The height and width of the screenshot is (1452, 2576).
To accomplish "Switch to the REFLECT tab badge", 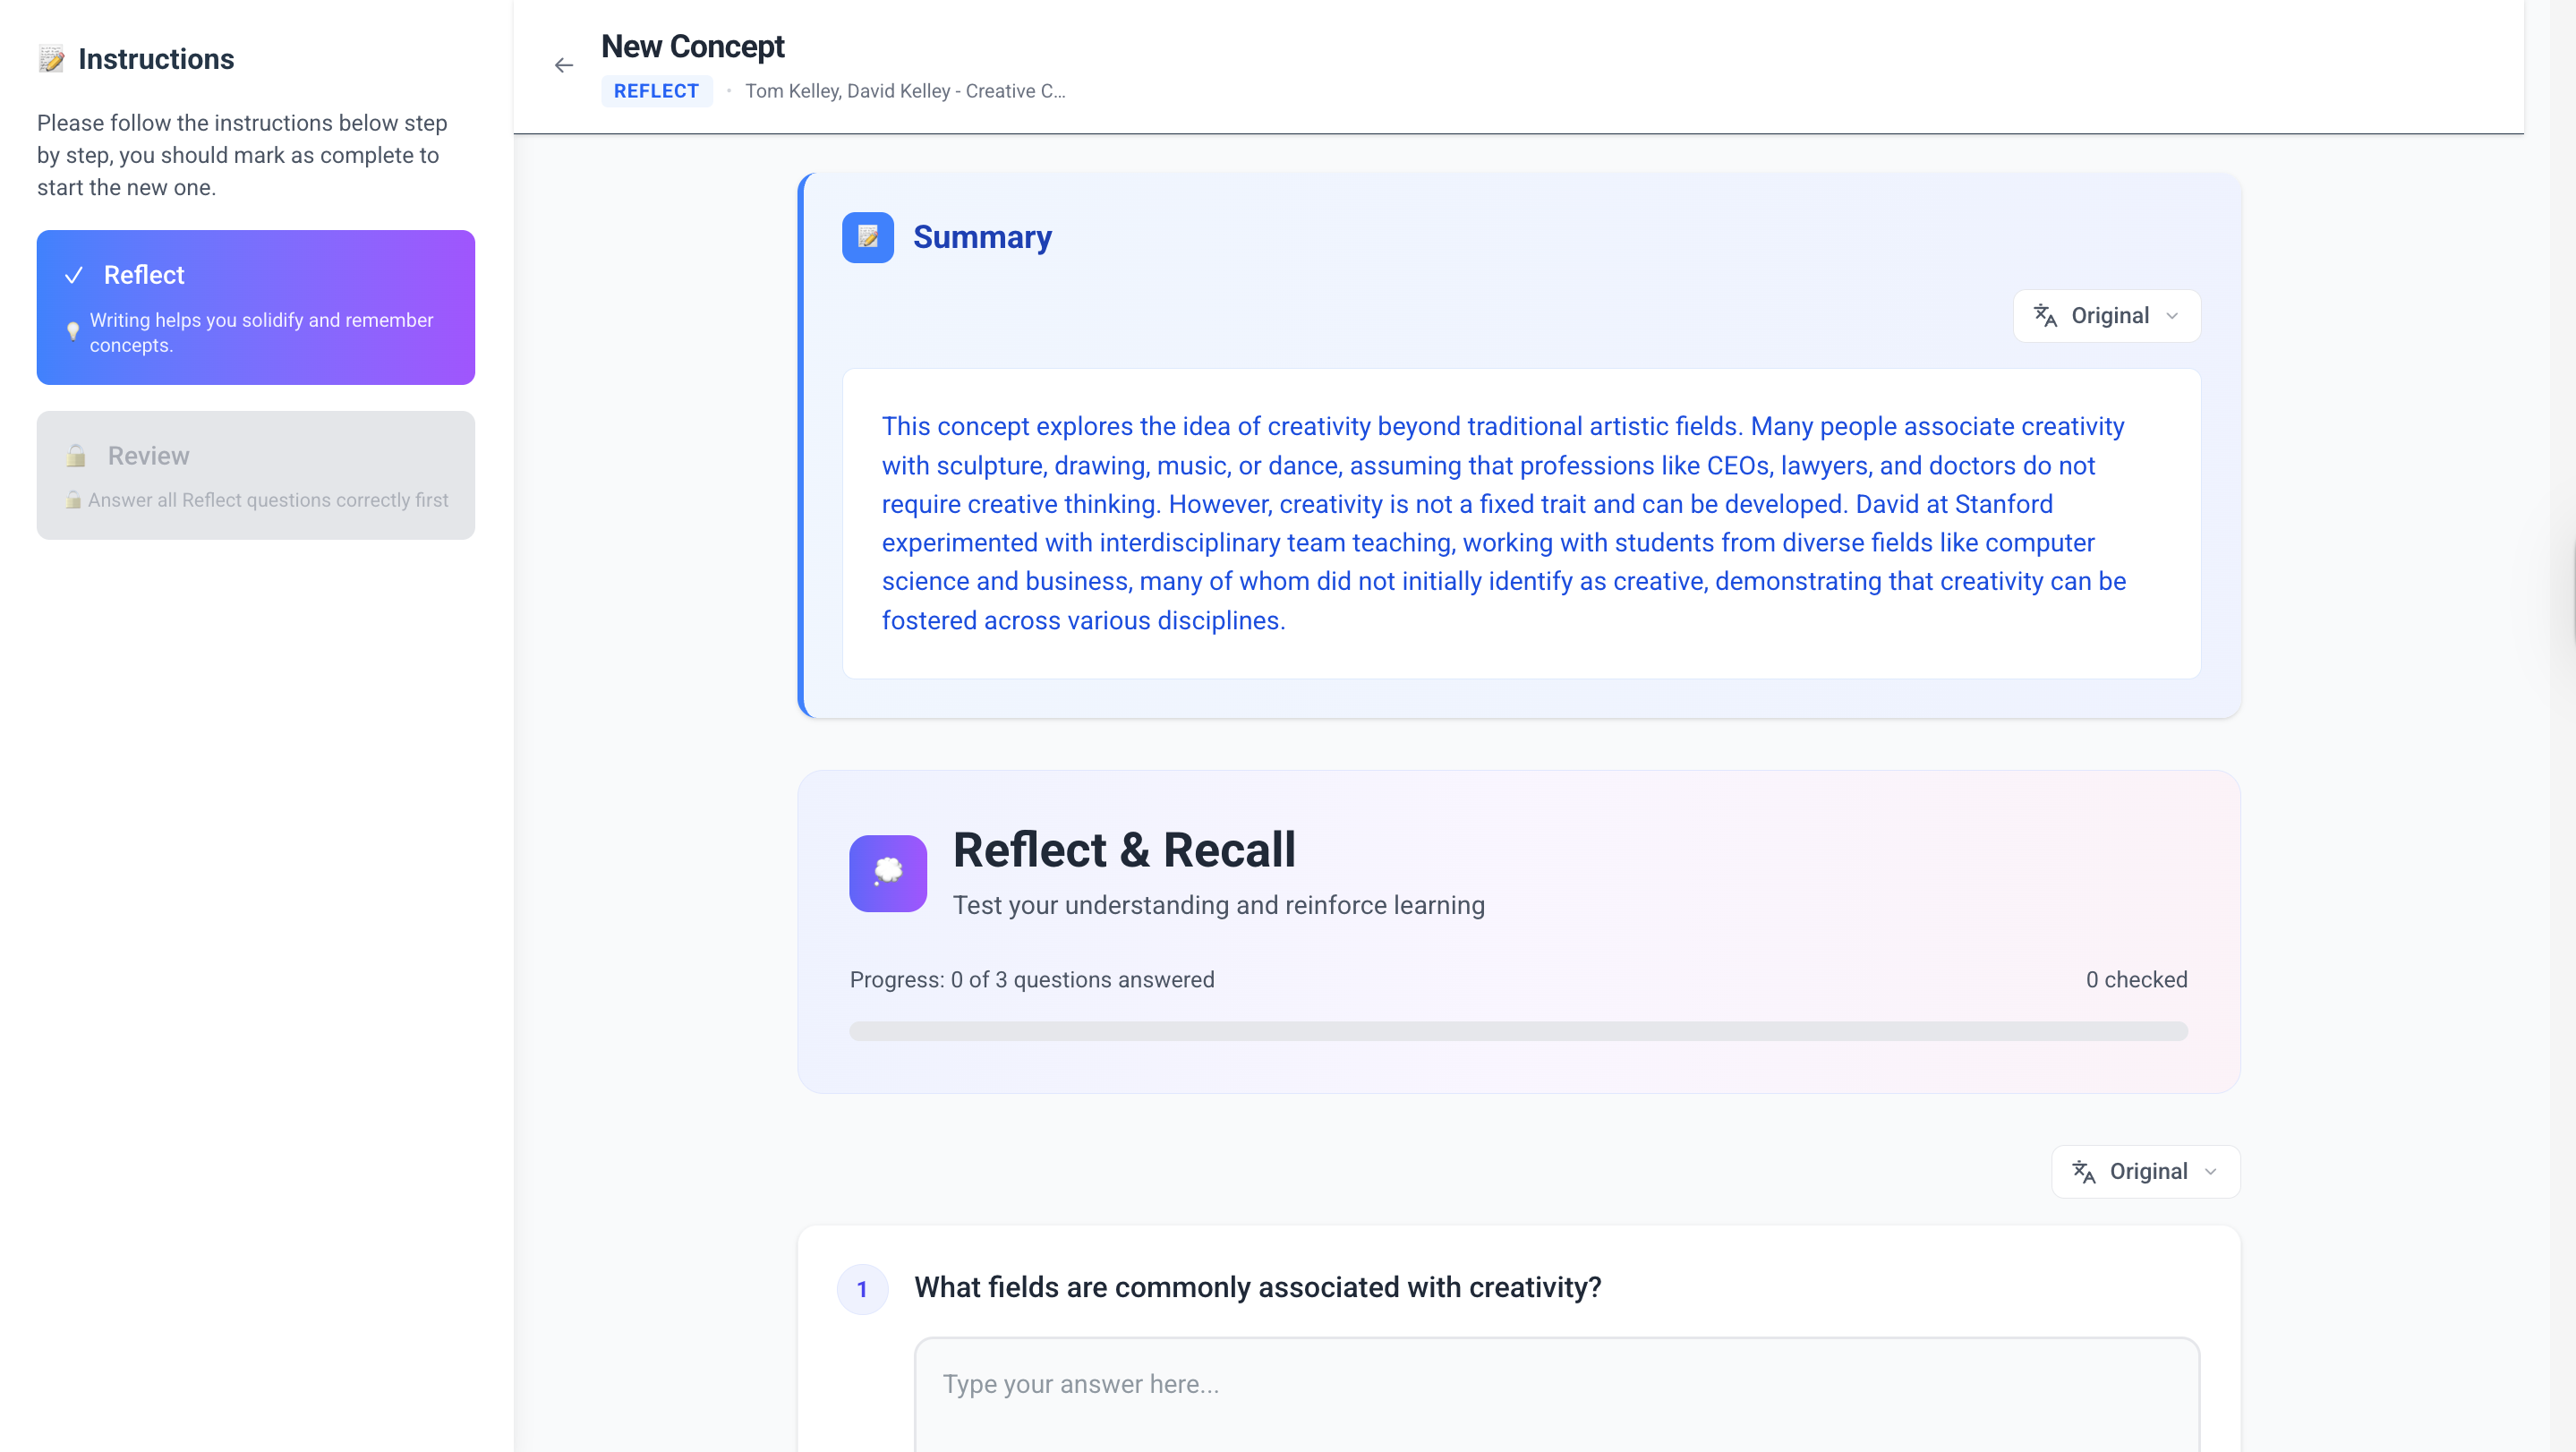I will coord(656,90).
